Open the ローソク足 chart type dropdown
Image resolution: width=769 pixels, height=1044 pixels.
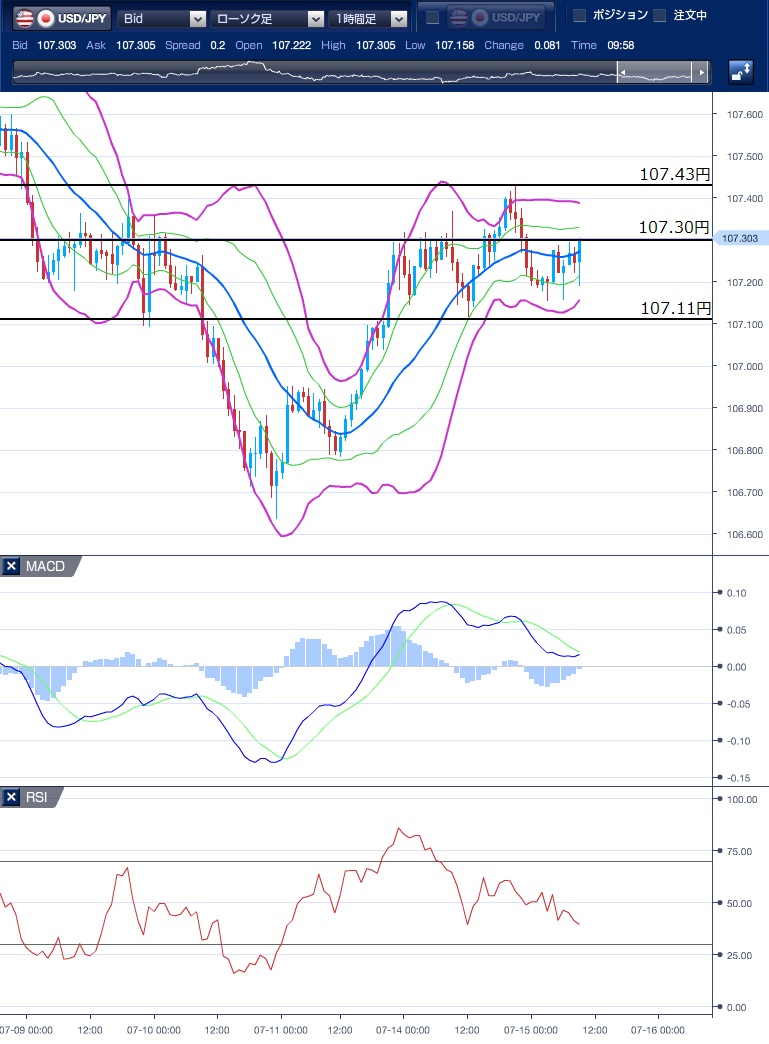click(x=268, y=18)
